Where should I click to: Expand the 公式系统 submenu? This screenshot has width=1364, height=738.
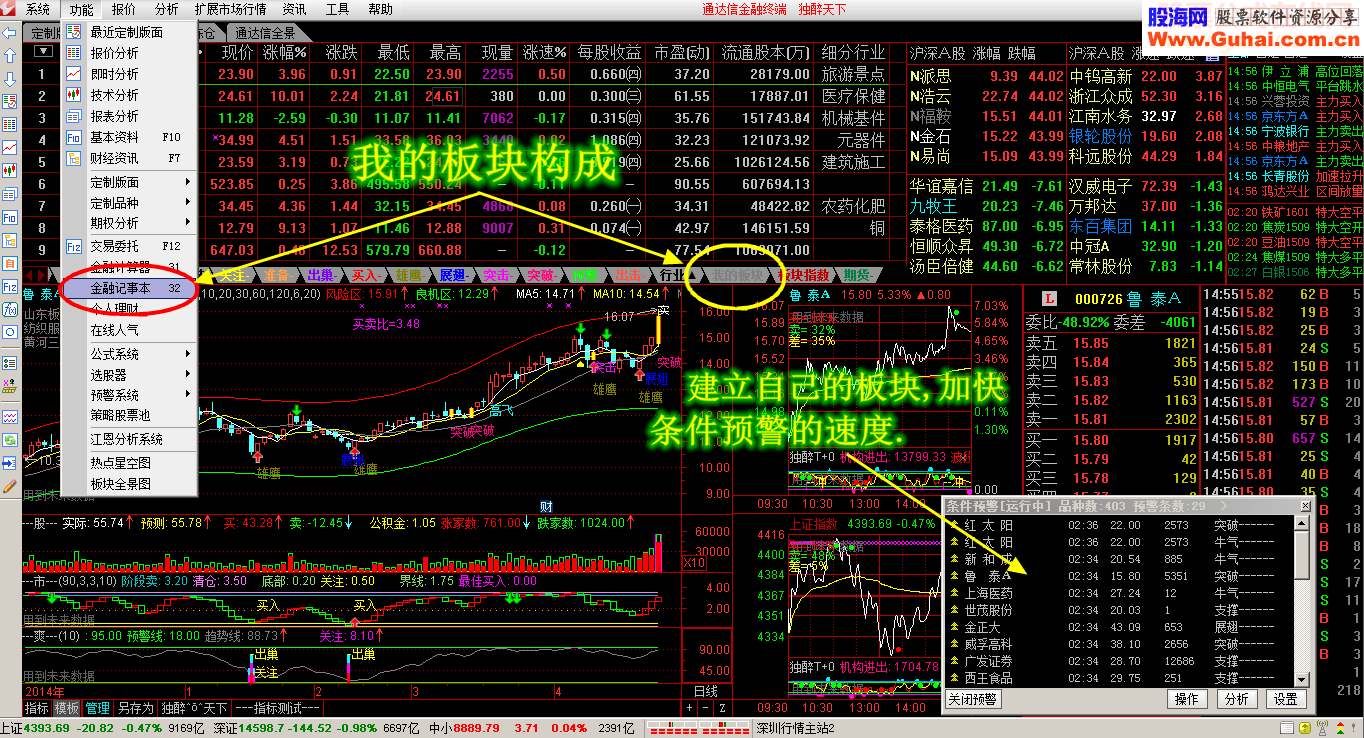point(129,354)
